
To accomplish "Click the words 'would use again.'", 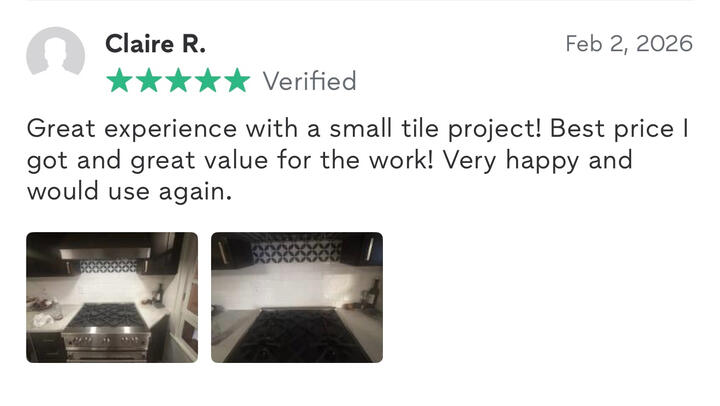I will 129,192.
